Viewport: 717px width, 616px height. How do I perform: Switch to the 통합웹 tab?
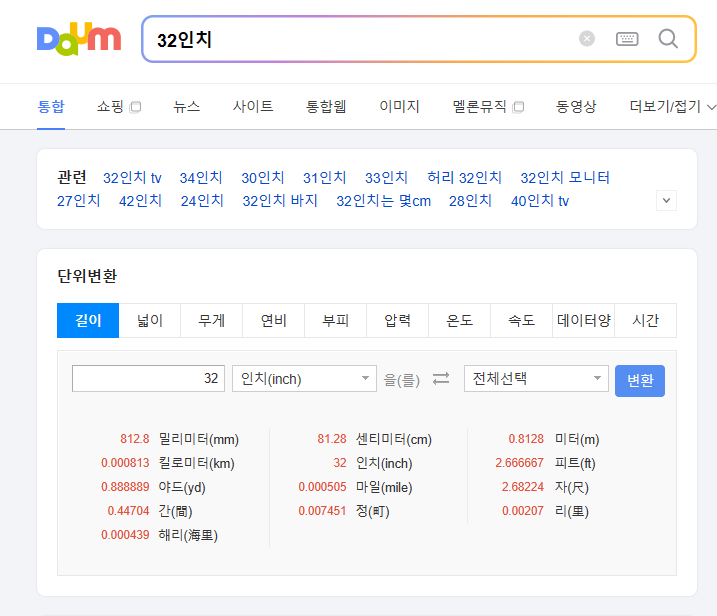(326, 107)
